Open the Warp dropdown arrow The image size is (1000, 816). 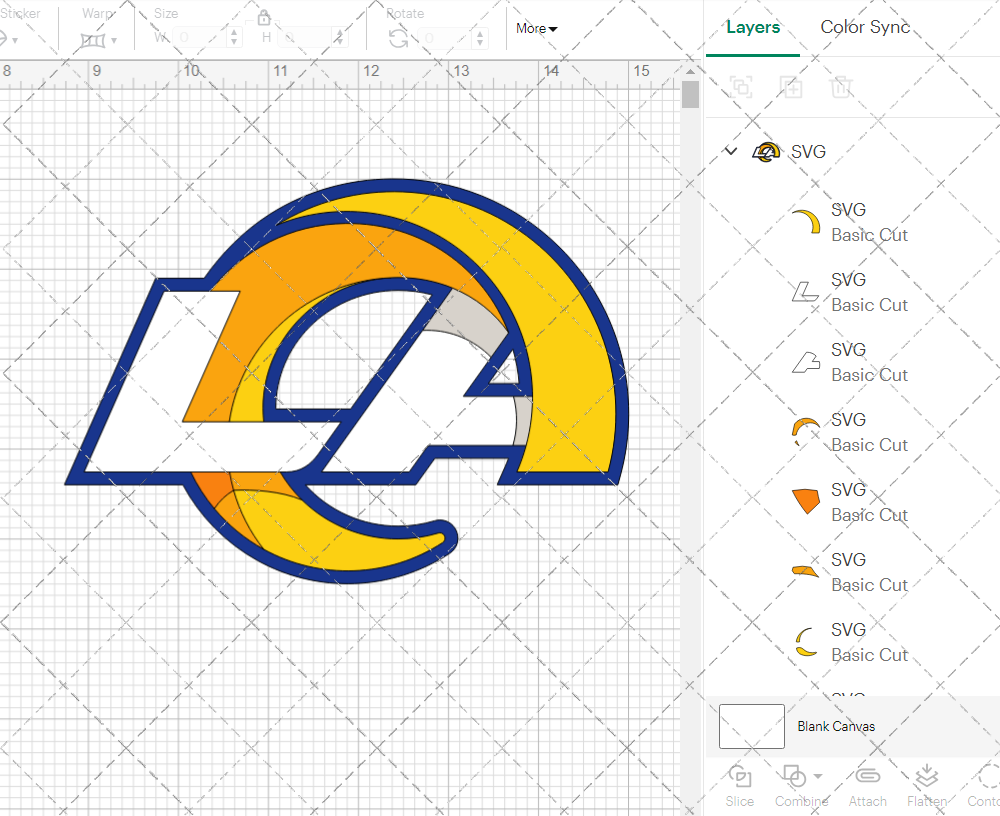point(114,41)
